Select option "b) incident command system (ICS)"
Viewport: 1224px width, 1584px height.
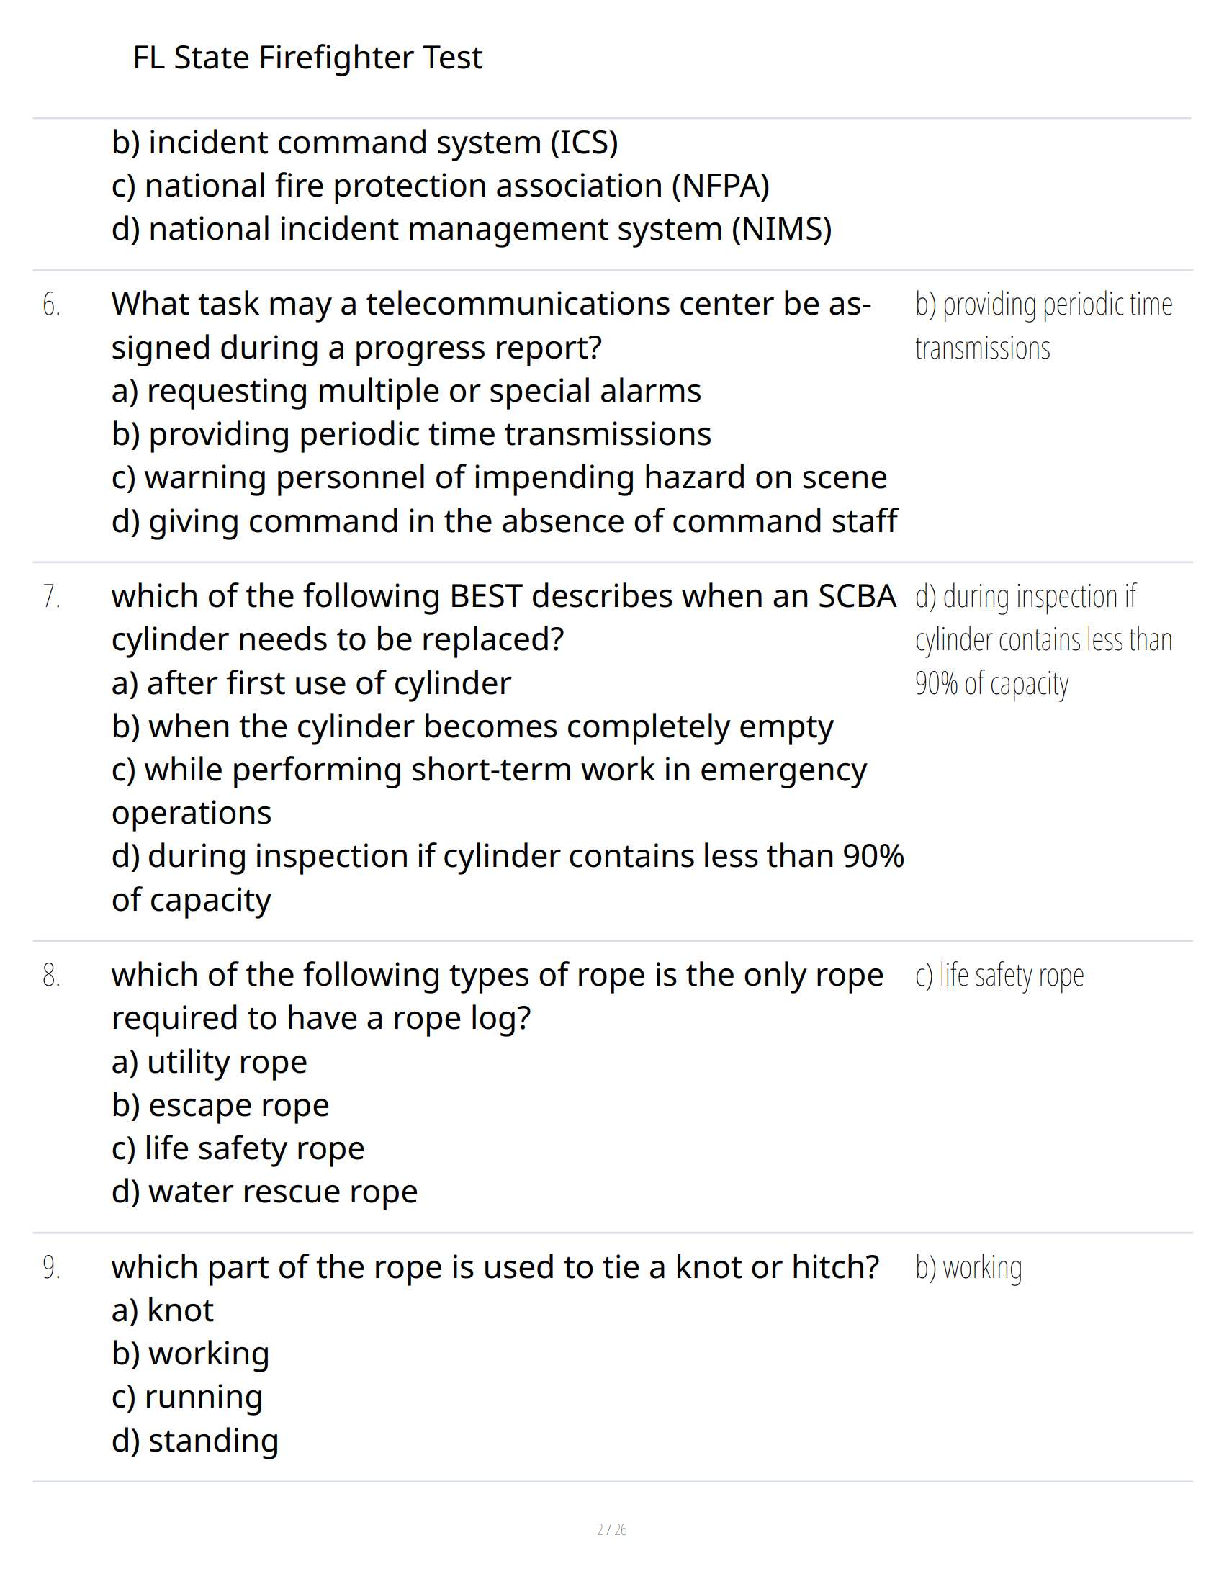coord(365,143)
